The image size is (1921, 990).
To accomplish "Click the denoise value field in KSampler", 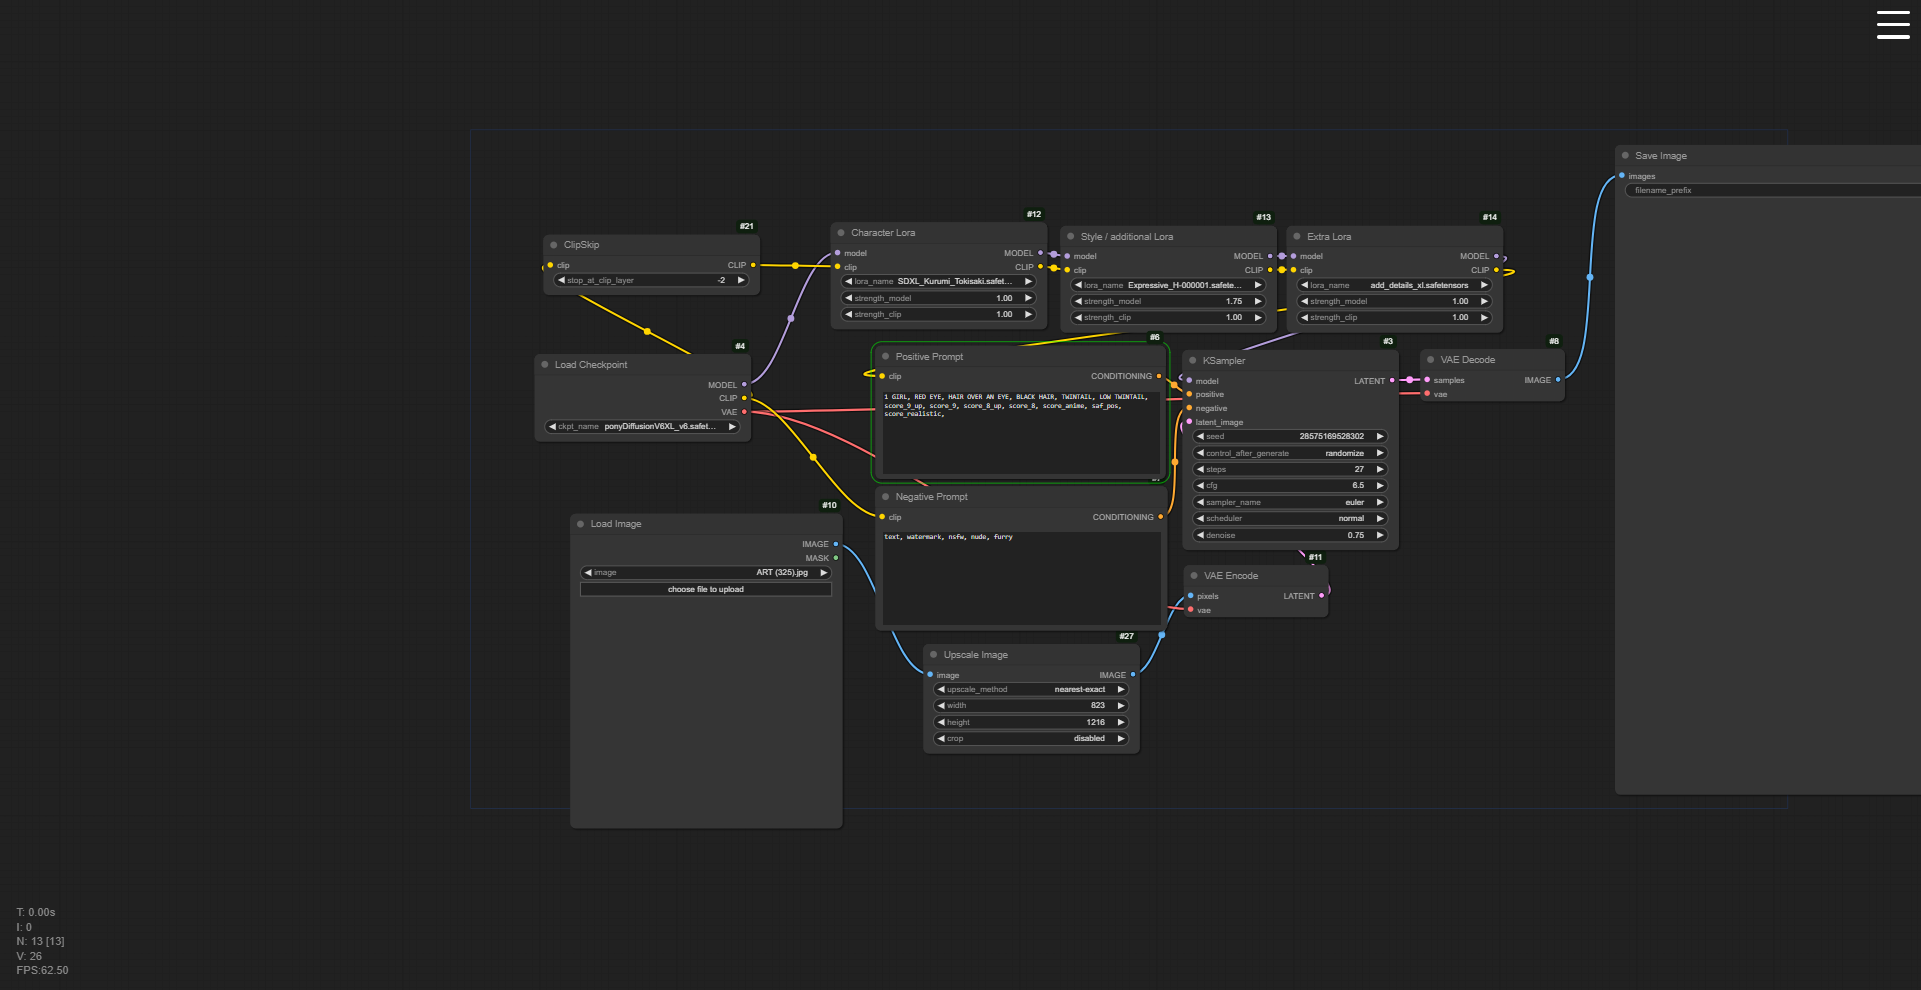I will click(x=1290, y=535).
